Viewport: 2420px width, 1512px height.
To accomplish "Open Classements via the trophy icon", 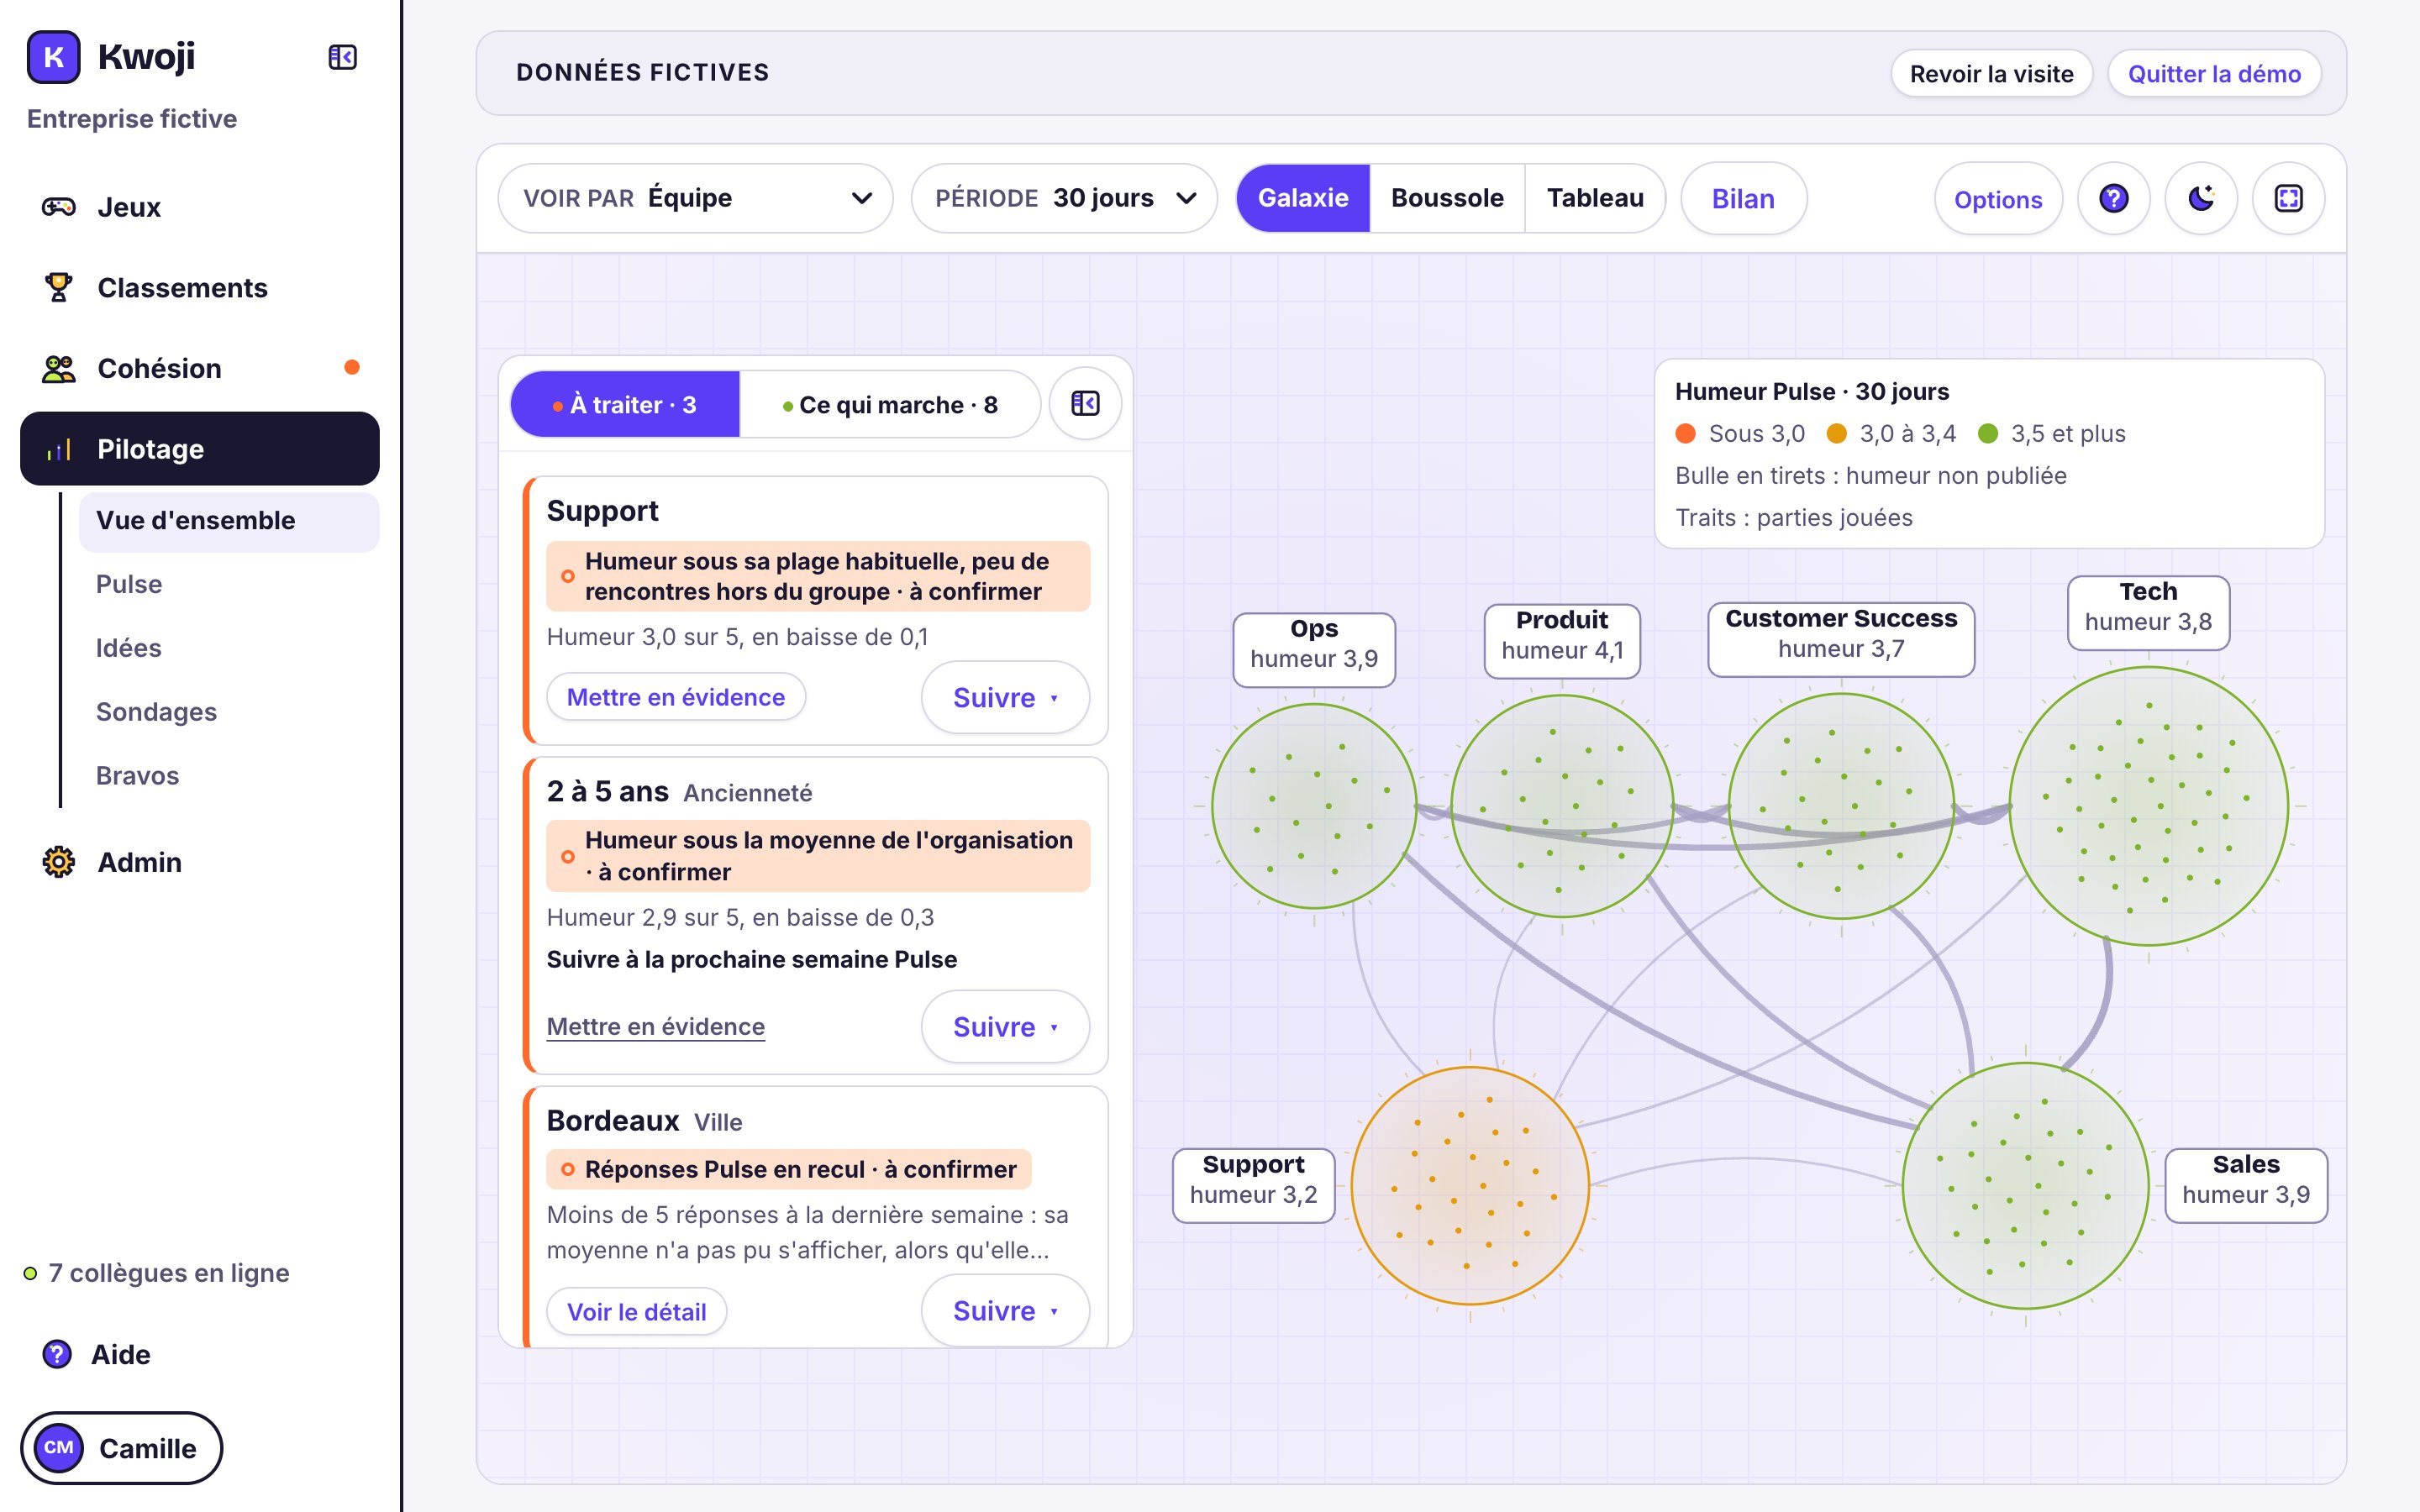I will point(58,287).
